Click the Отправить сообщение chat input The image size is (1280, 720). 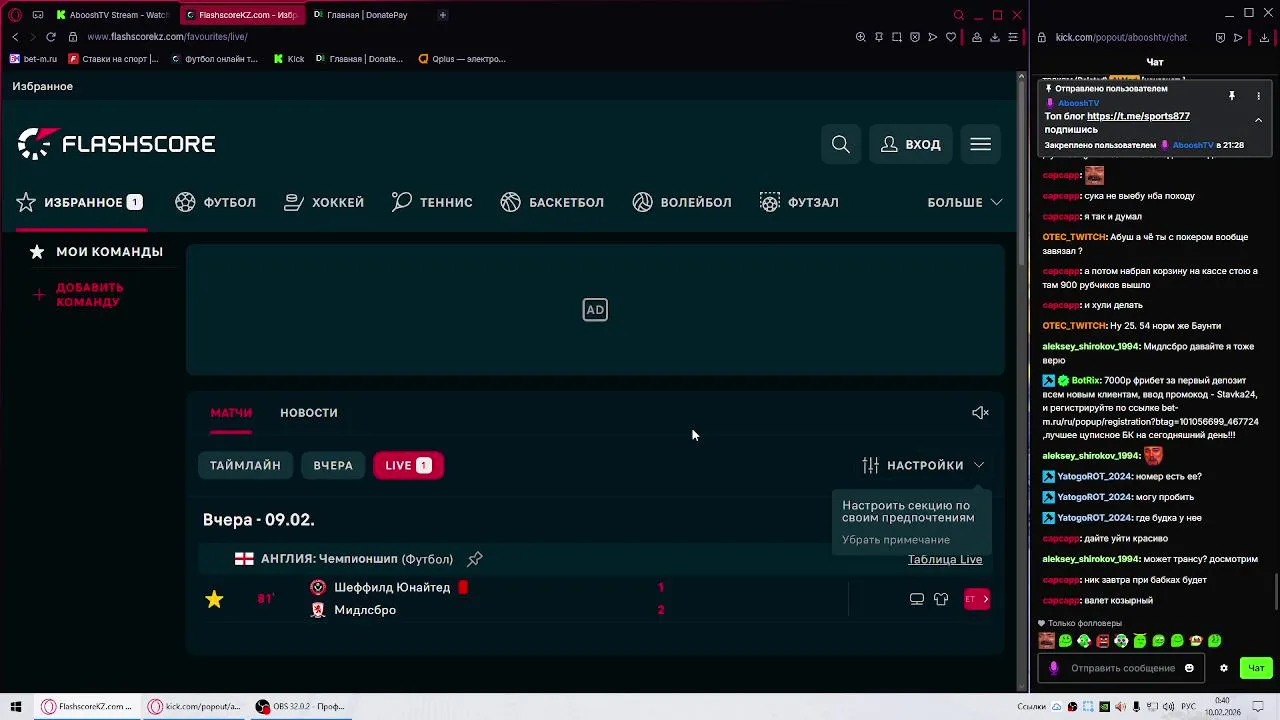coord(1123,668)
